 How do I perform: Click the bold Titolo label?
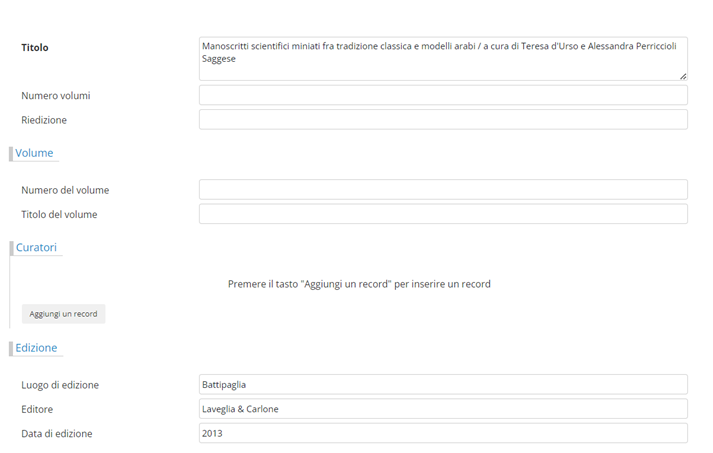[35, 47]
